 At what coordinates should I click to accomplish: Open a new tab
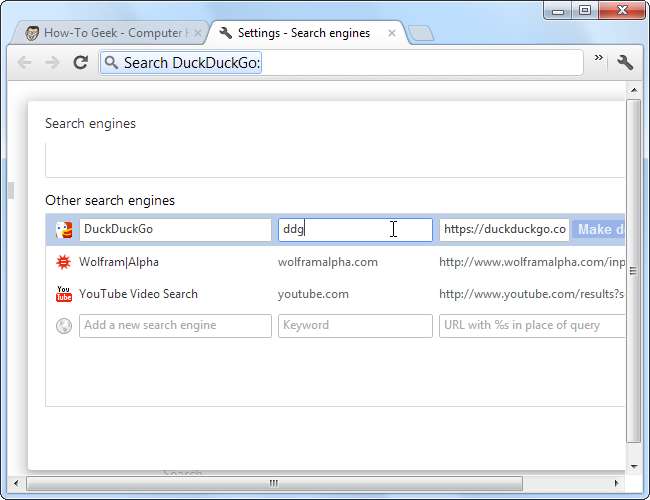[421, 34]
